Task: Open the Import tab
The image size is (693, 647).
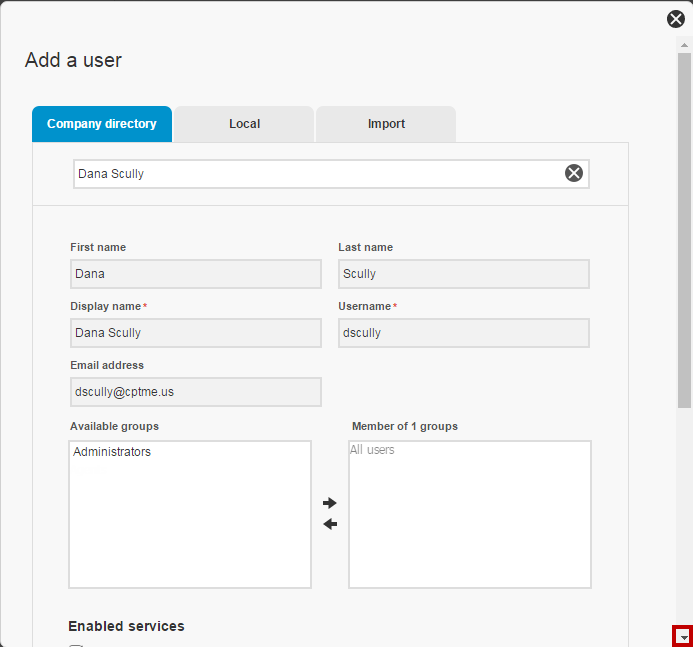Action: pyautogui.click(x=386, y=124)
